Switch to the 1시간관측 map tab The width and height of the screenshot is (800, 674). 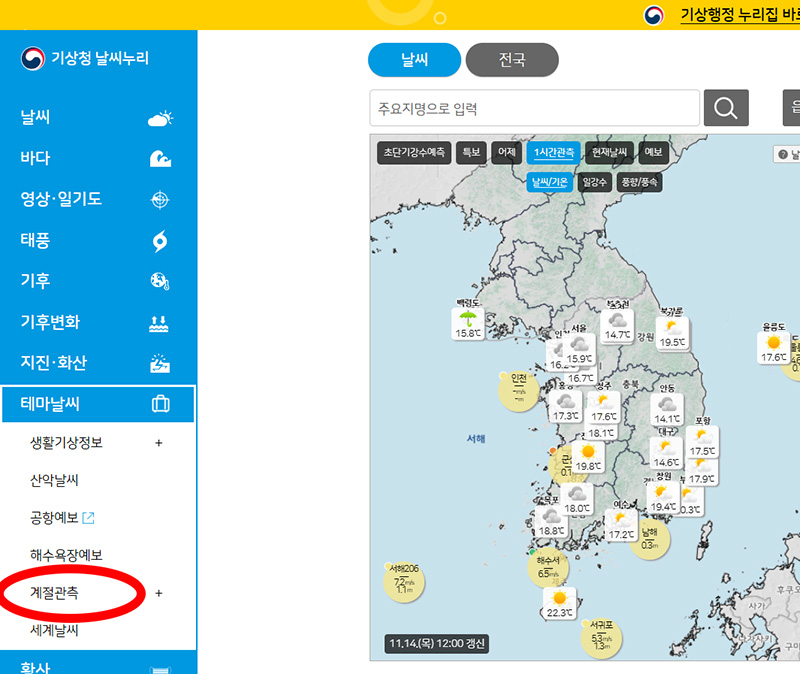pyautogui.click(x=554, y=153)
